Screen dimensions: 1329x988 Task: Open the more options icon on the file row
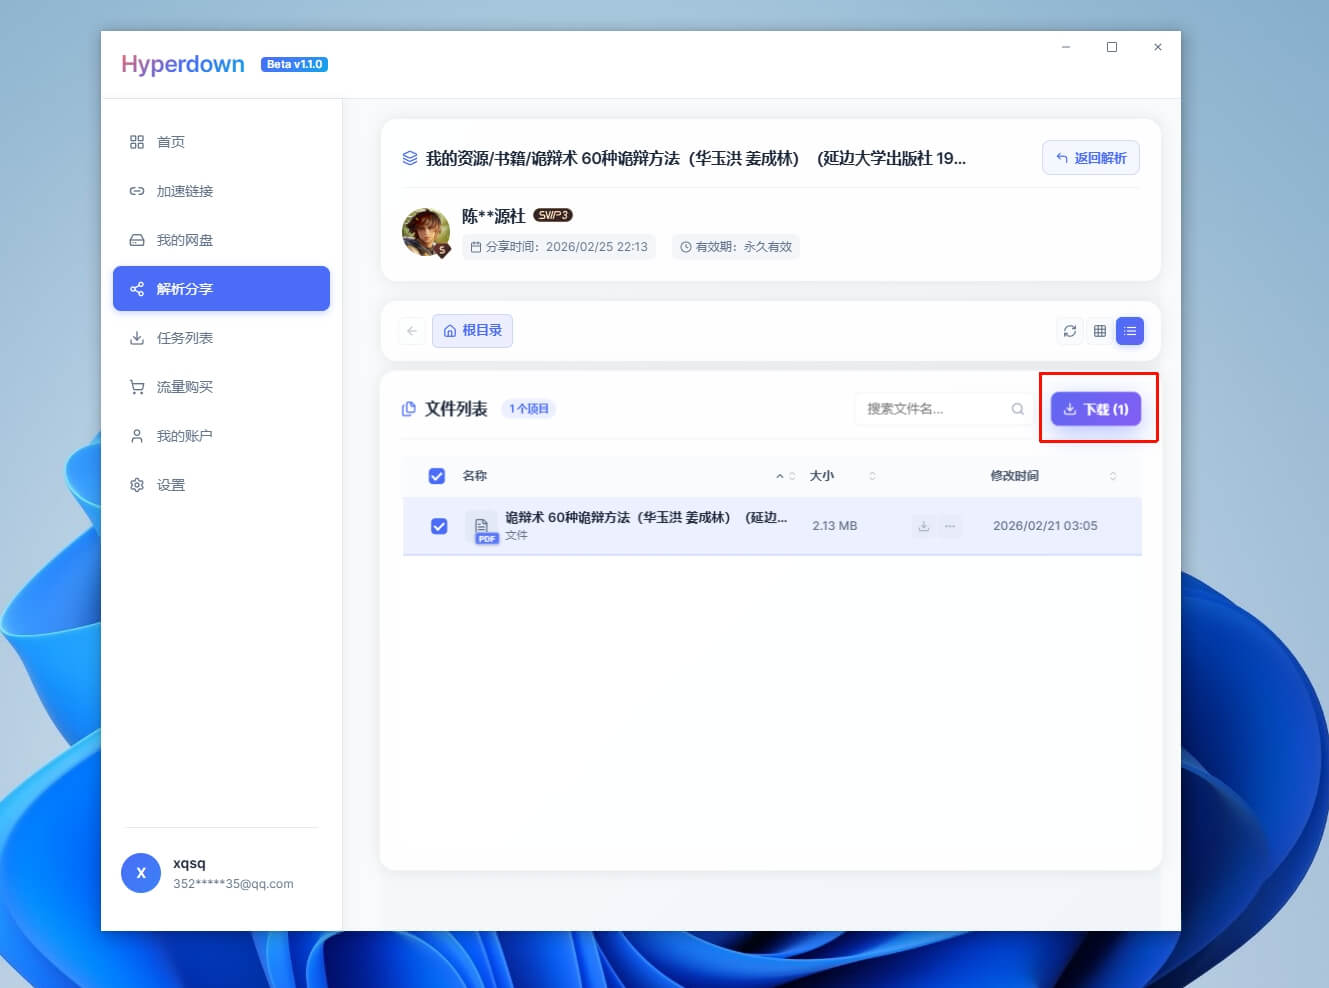pyautogui.click(x=949, y=525)
